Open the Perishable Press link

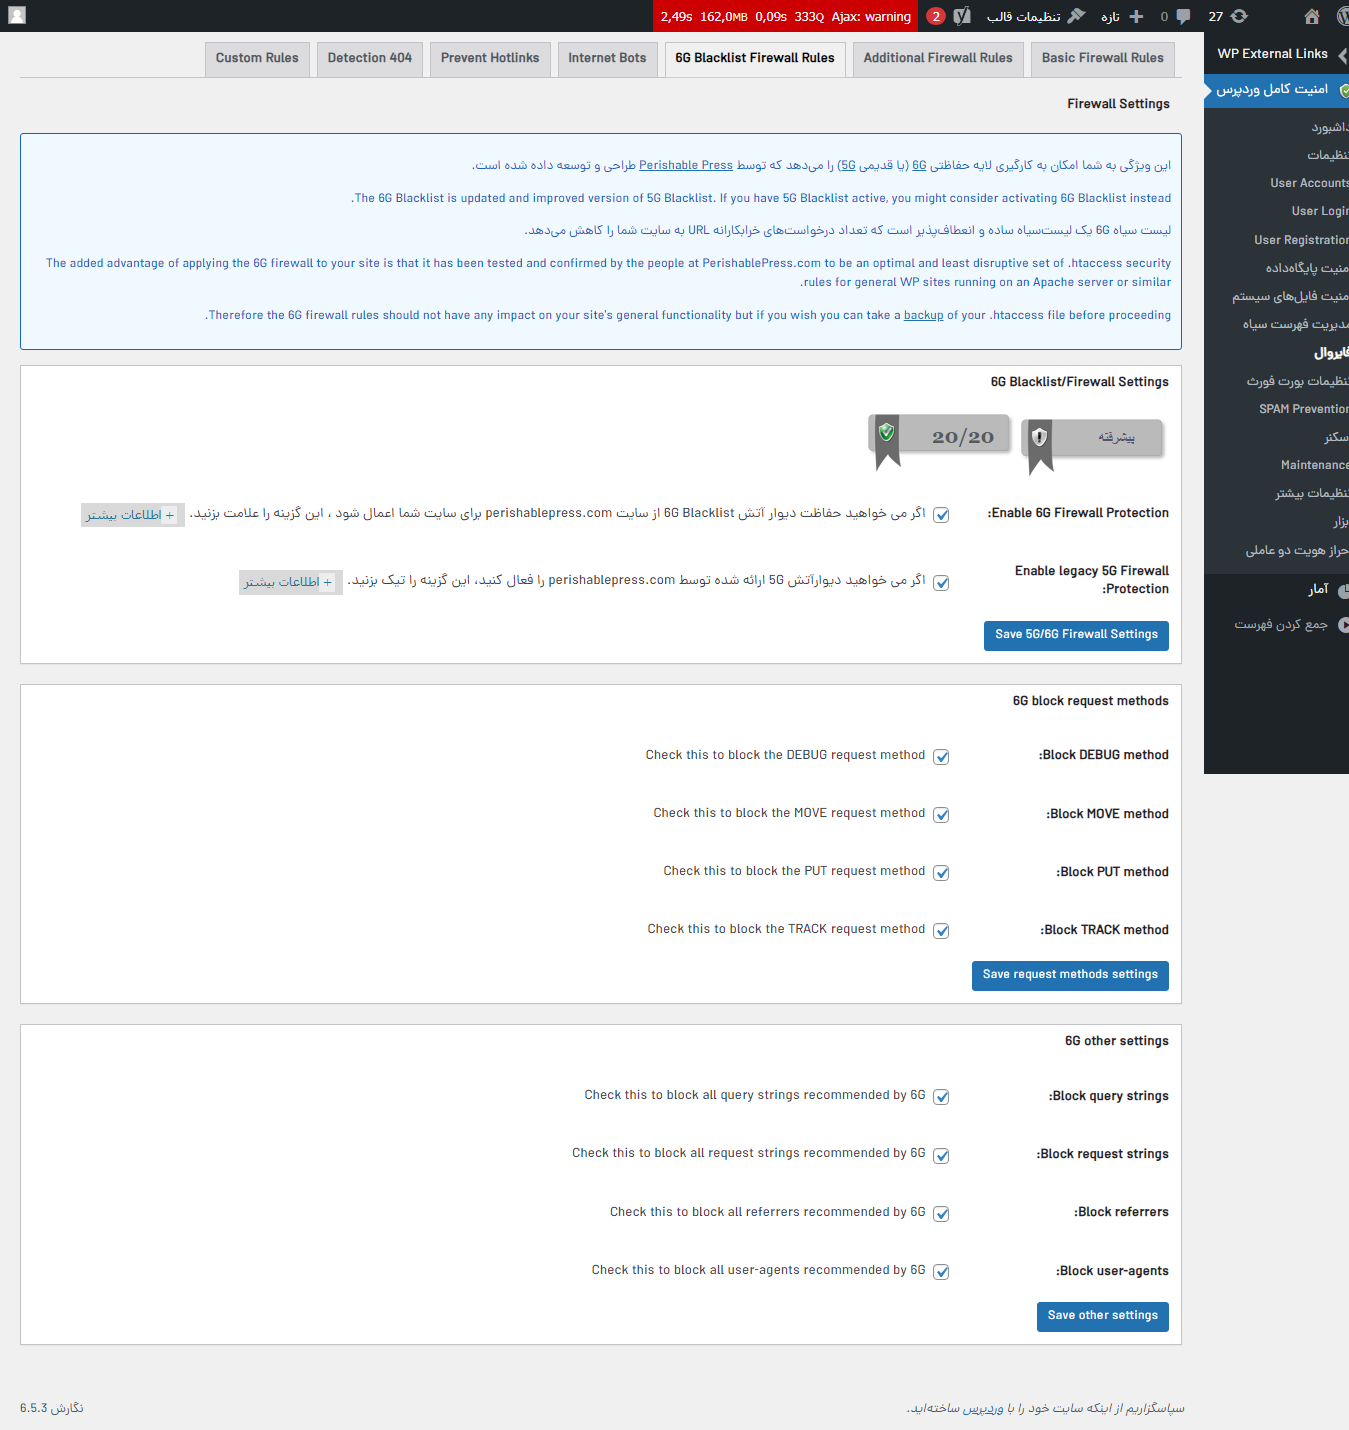point(686,166)
